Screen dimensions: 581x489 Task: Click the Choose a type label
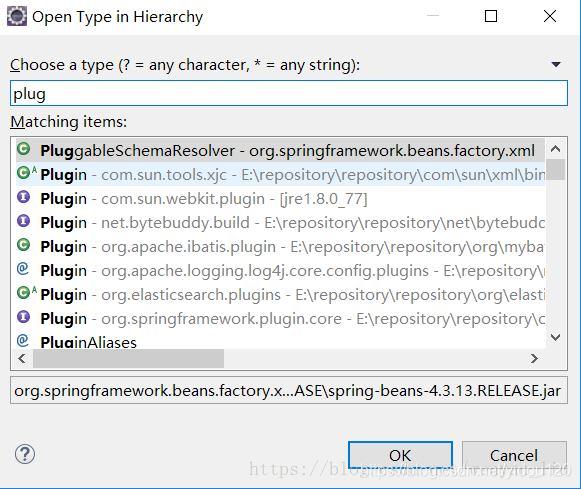click(185, 65)
